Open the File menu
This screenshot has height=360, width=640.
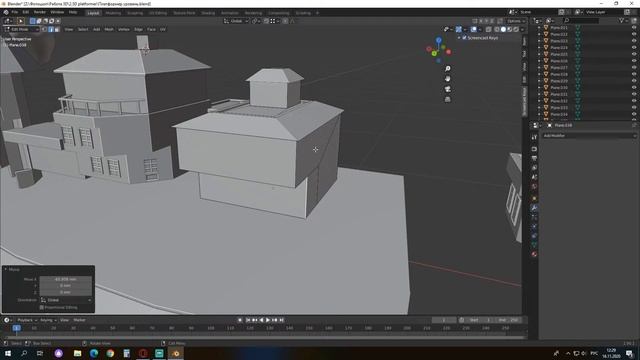(15, 13)
